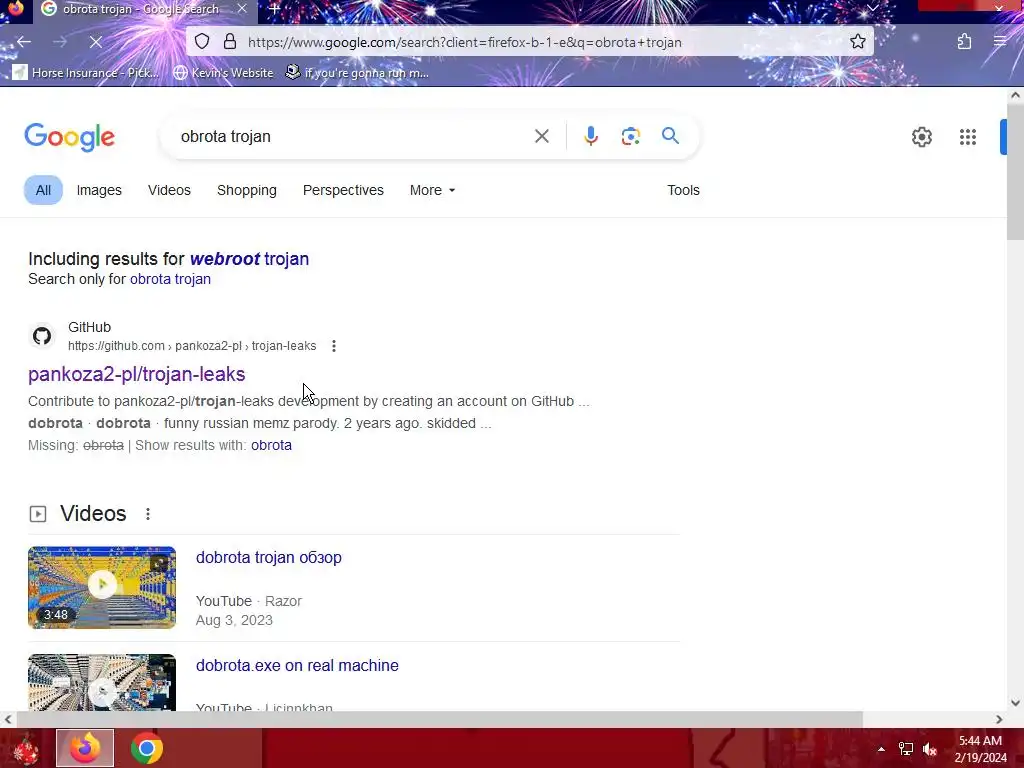Screen dimensions: 1024x768
Task: Open the taskbar clock and date
Action: pyautogui.click(x=980, y=749)
